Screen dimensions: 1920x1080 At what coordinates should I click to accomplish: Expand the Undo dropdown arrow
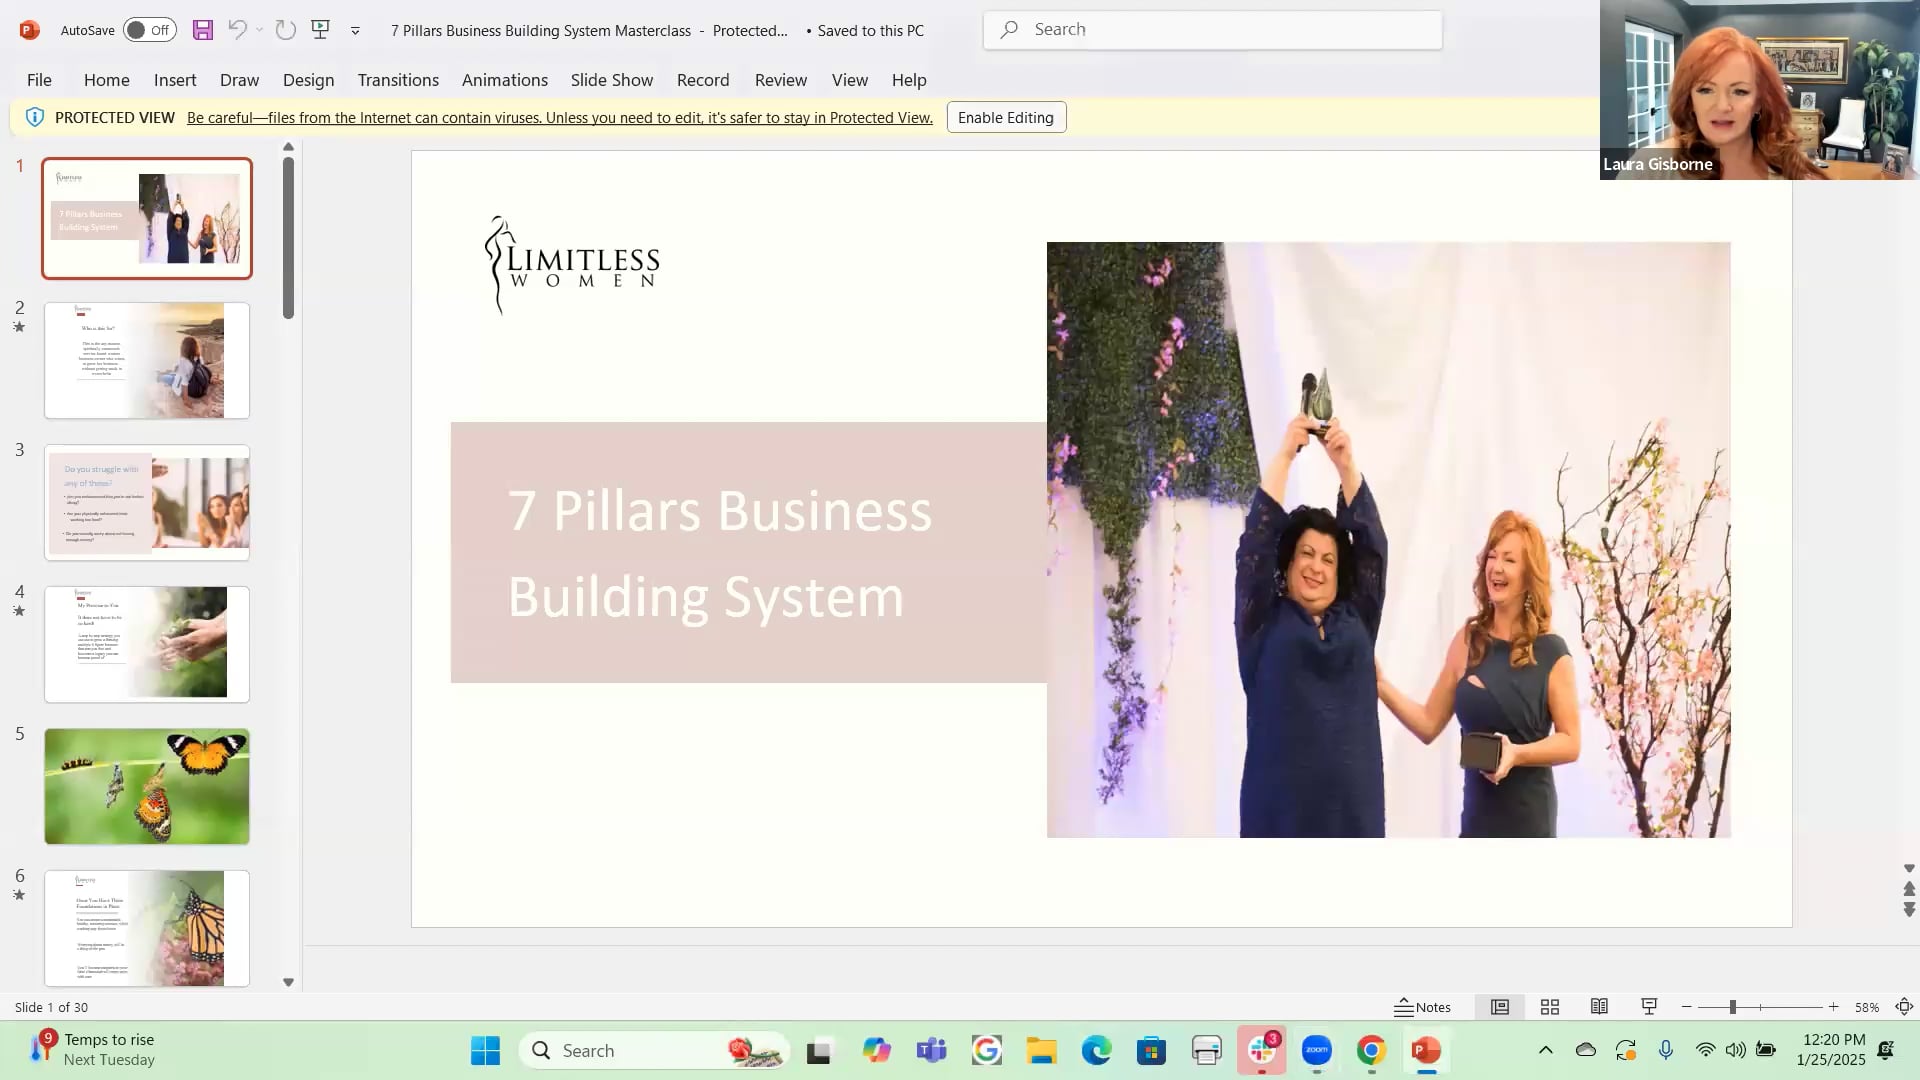click(259, 30)
